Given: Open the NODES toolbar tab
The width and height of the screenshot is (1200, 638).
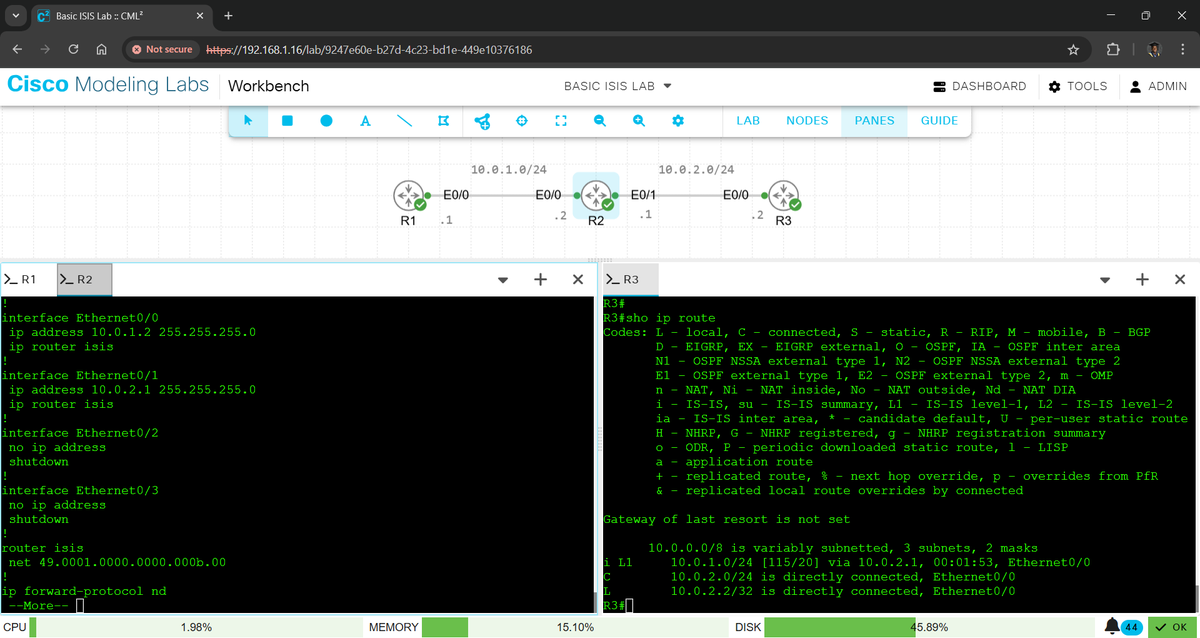Looking at the screenshot, I should coord(807,120).
